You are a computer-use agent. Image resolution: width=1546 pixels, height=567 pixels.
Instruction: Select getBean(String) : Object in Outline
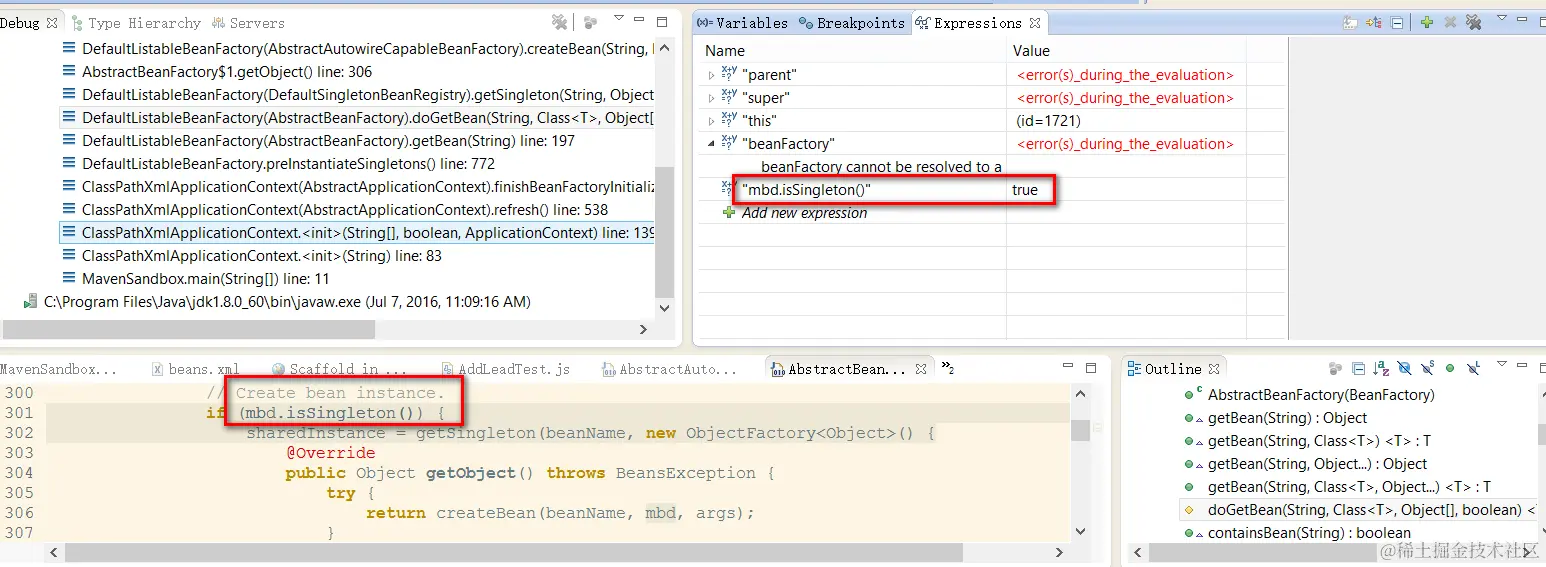[1287, 418]
